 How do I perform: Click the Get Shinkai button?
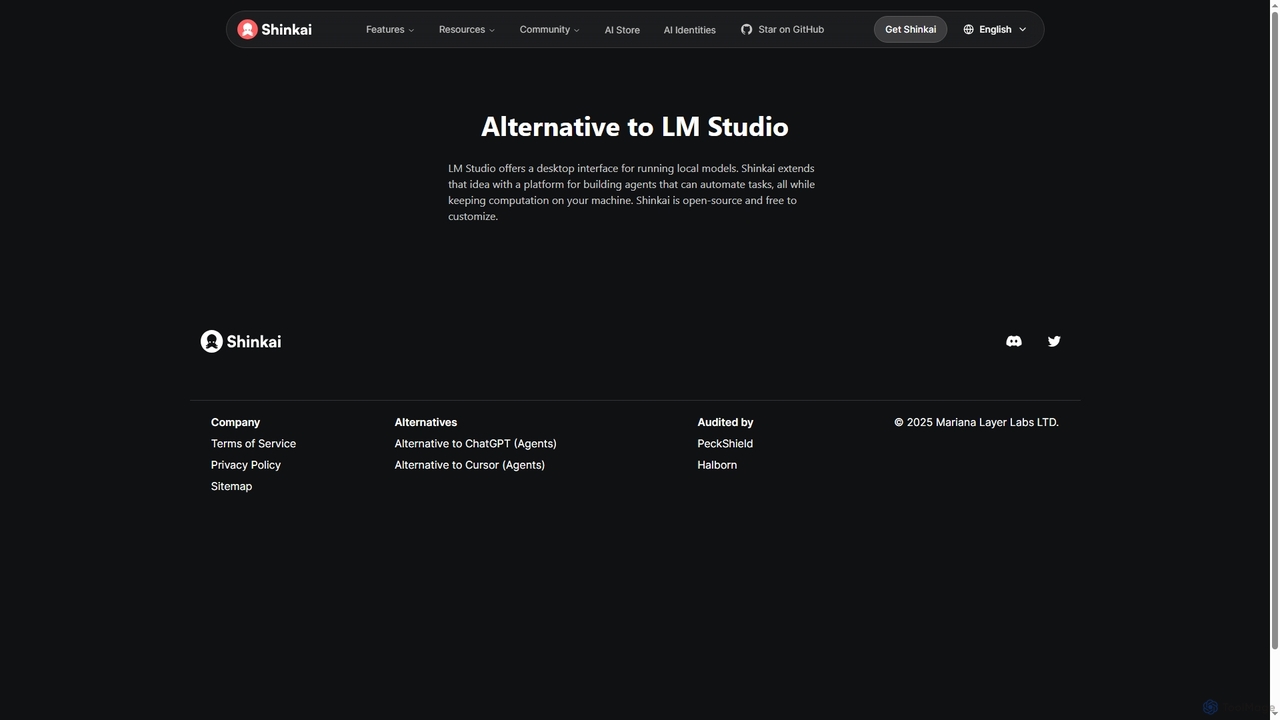(910, 29)
